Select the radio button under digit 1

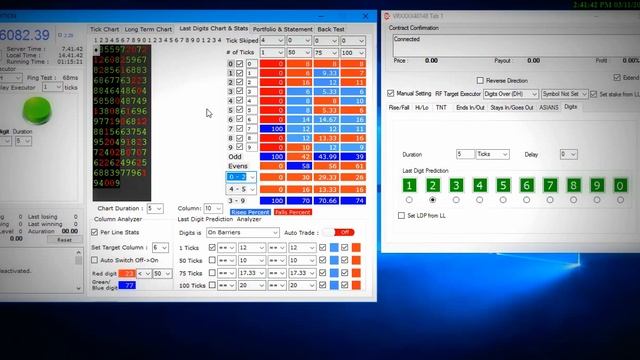[x=409, y=200]
